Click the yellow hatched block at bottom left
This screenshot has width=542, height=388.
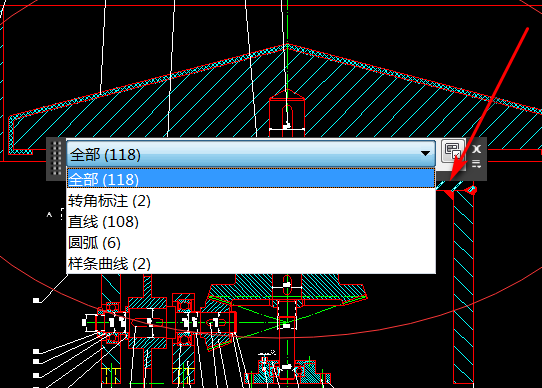tap(111, 376)
